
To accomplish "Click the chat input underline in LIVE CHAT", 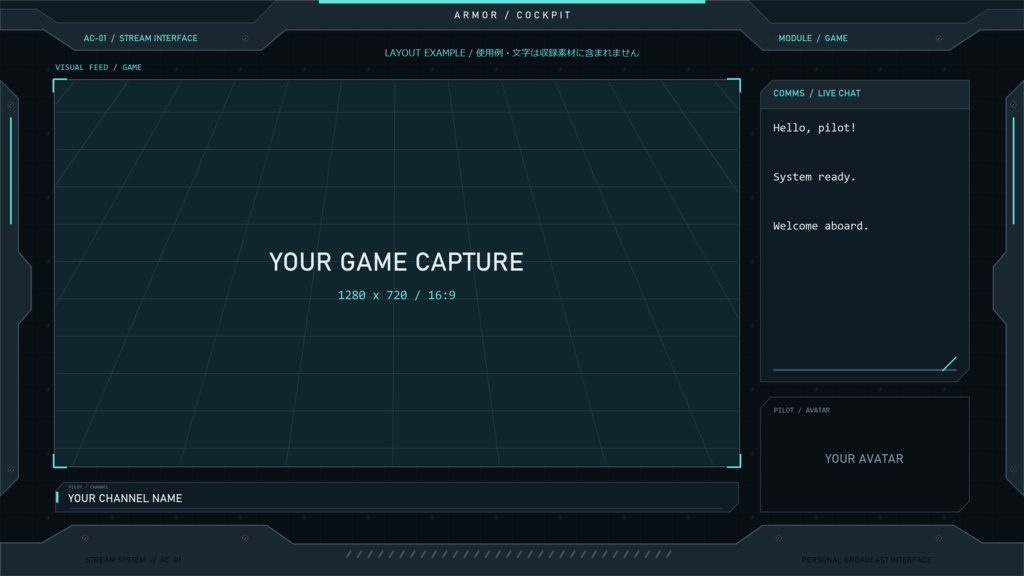I will (864, 370).
